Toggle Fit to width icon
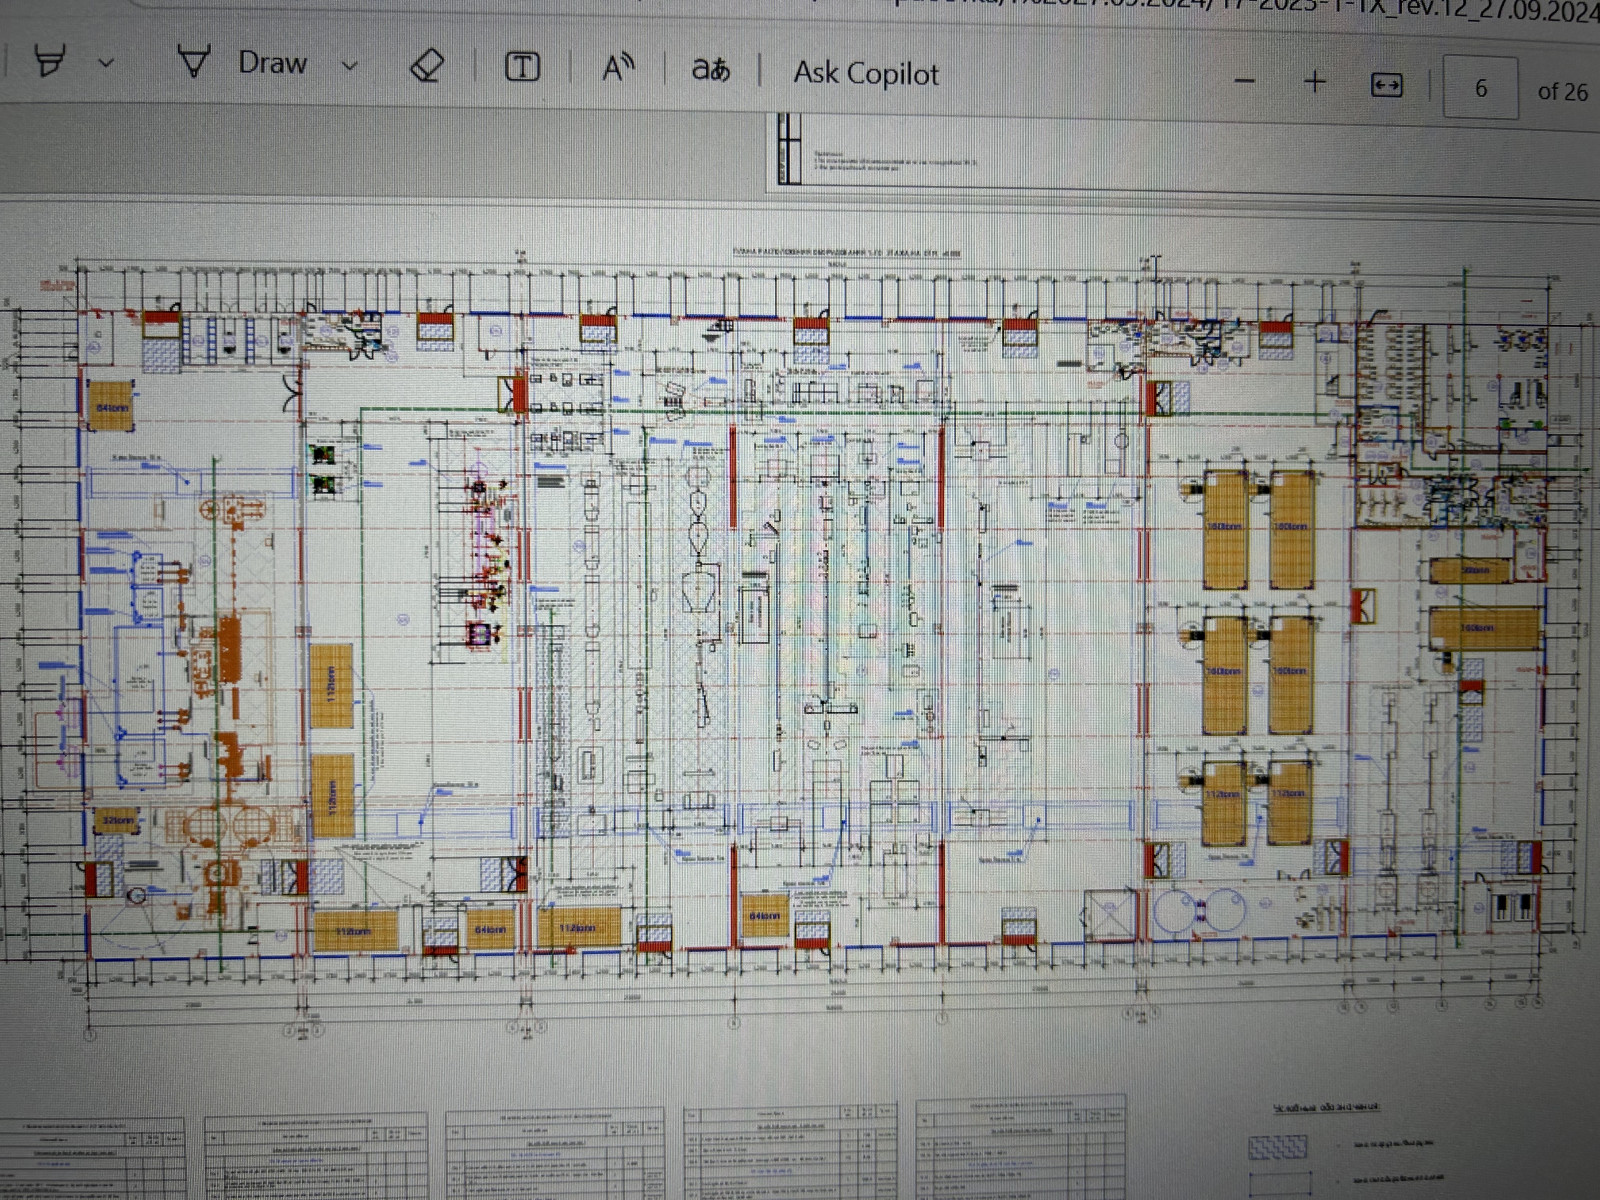Screen dimensions: 1600x1200 coord(1386,86)
